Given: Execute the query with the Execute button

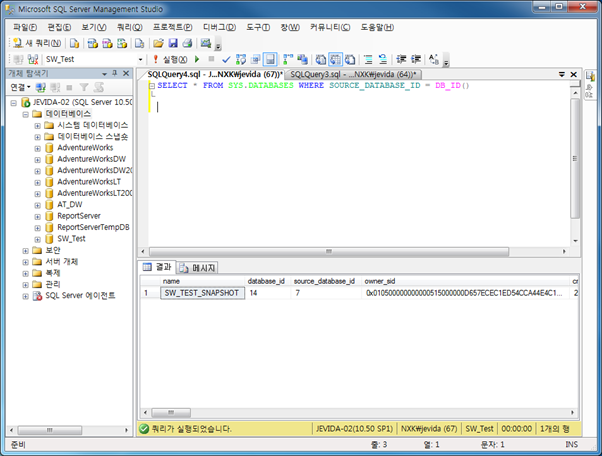Looking at the screenshot, I should pyautogui.click(x=170, y=59).
